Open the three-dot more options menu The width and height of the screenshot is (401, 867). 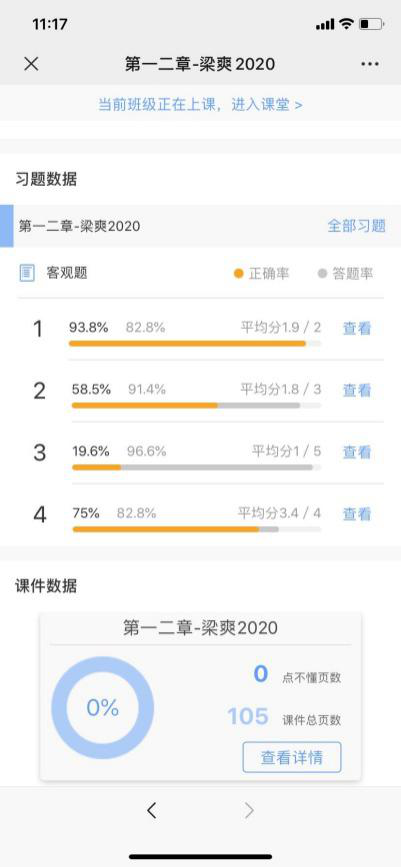pos(370,64)
